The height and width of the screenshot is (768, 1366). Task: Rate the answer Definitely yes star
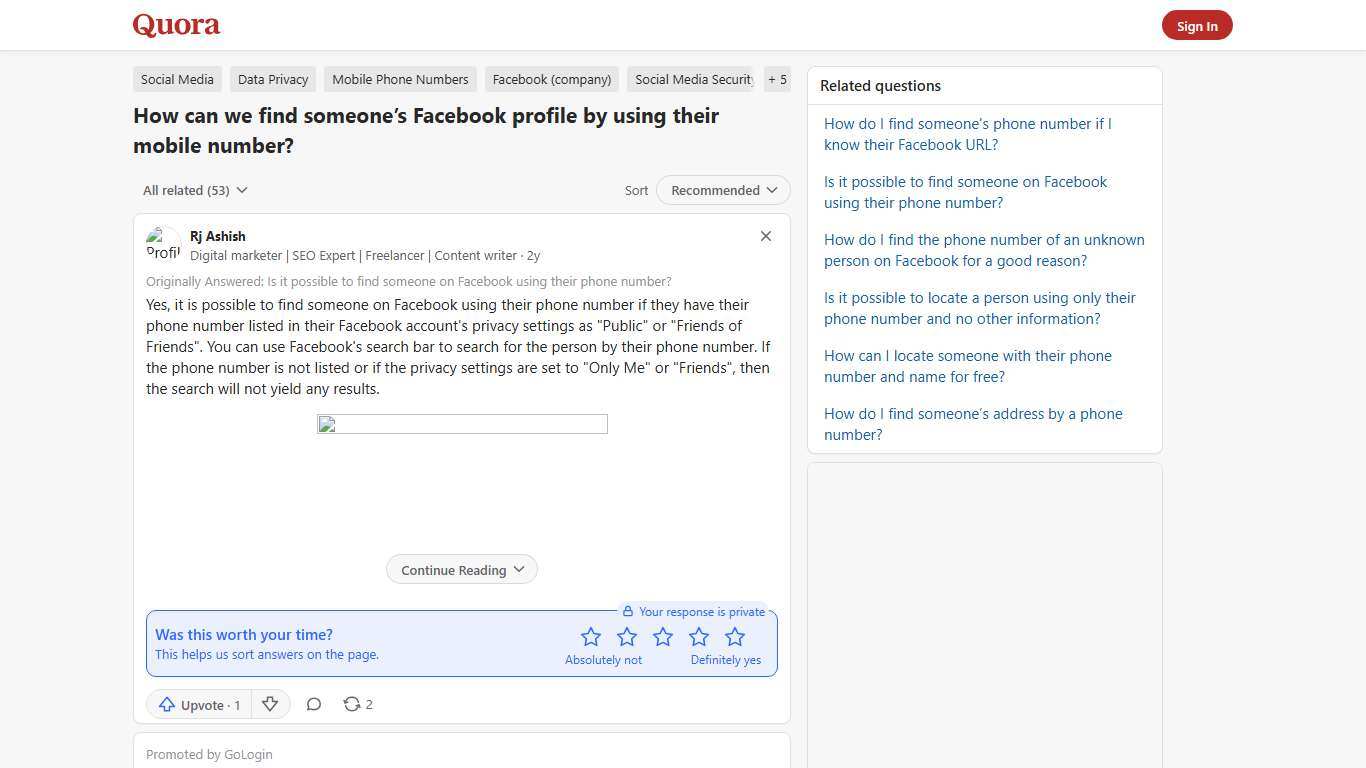pos(735,636)
